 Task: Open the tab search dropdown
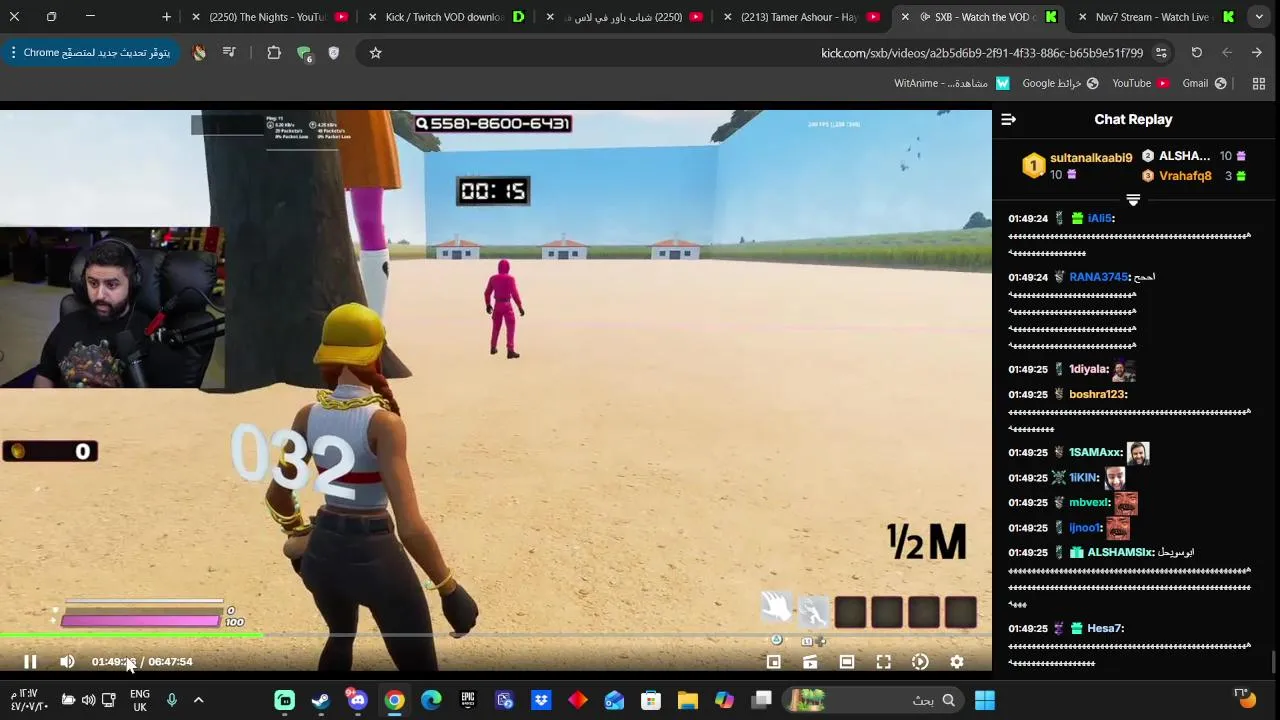(1259, 17)
